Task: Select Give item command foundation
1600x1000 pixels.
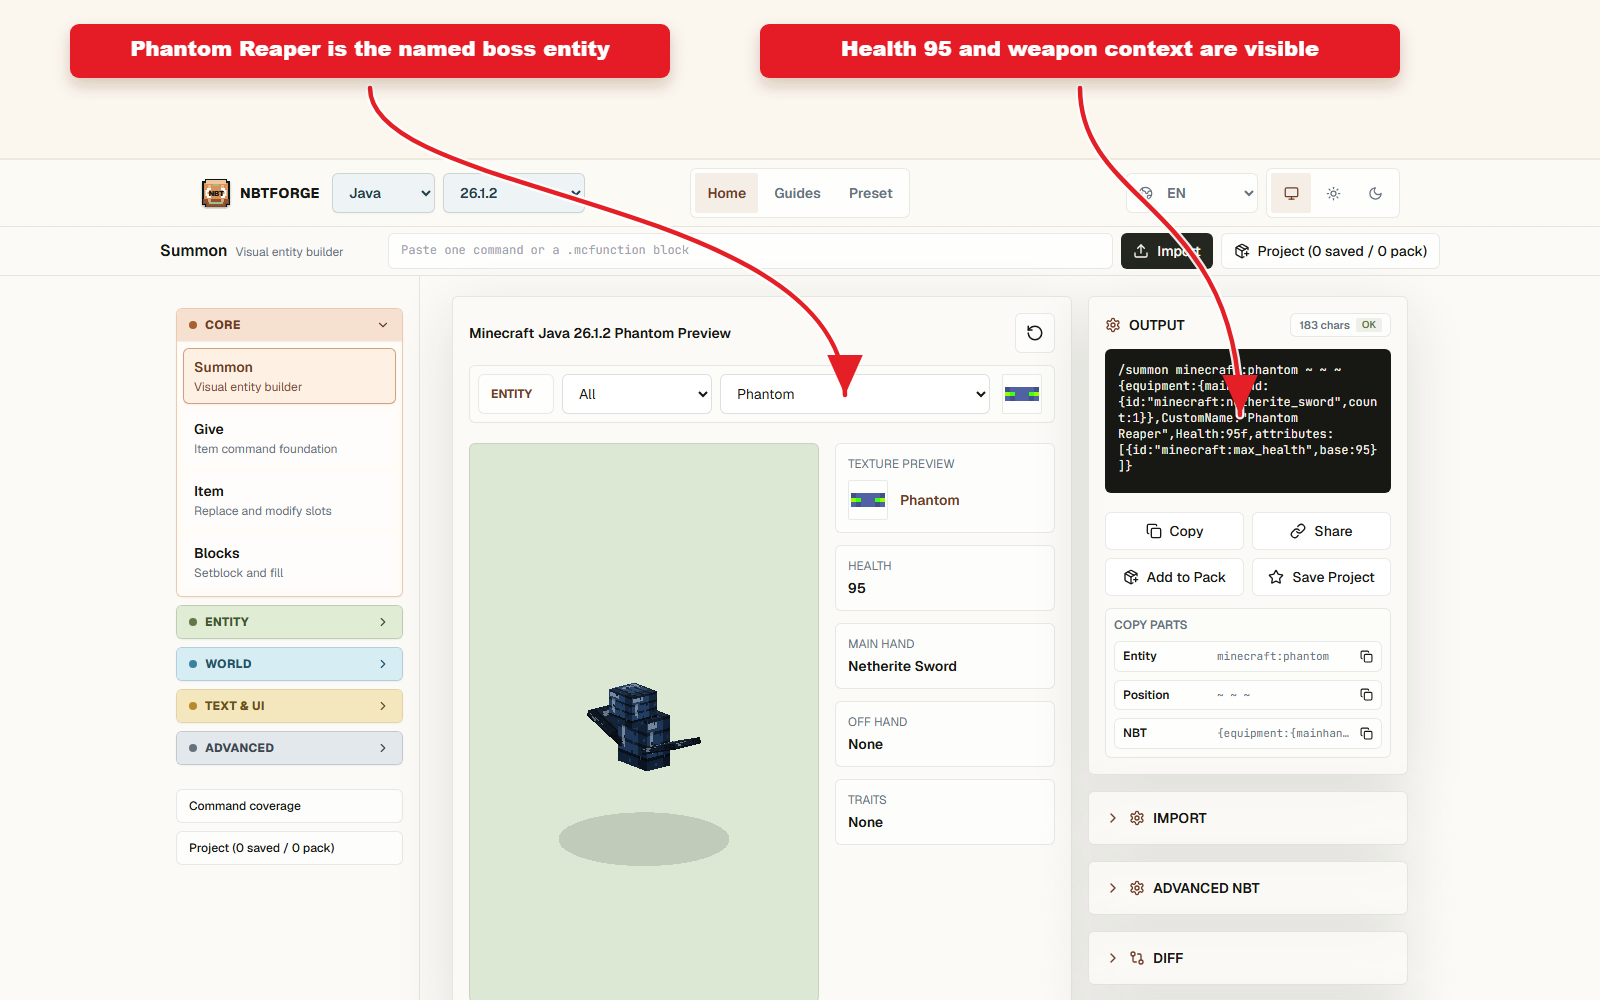Action: (x=289, y=438)
